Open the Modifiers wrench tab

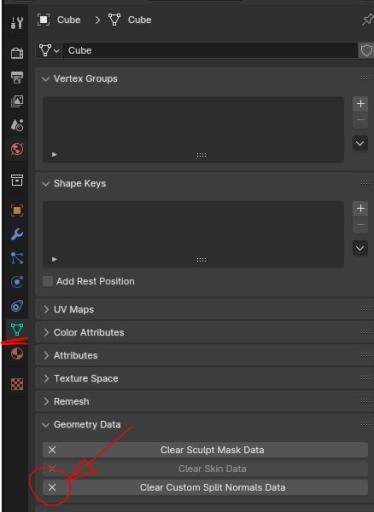pyautogui.click(x=17, y=234)
